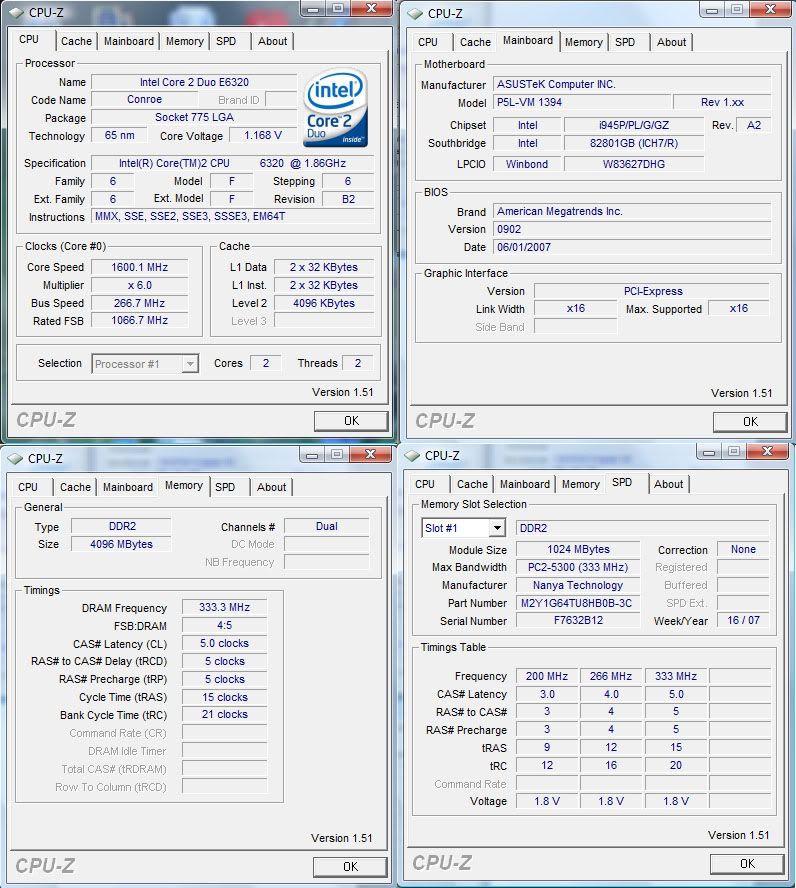Viewport: 796px width, 888px height.
Task: Click Part Number 'M2Y1G64TU8HB0B-3C'
Action: click(578, 603)
